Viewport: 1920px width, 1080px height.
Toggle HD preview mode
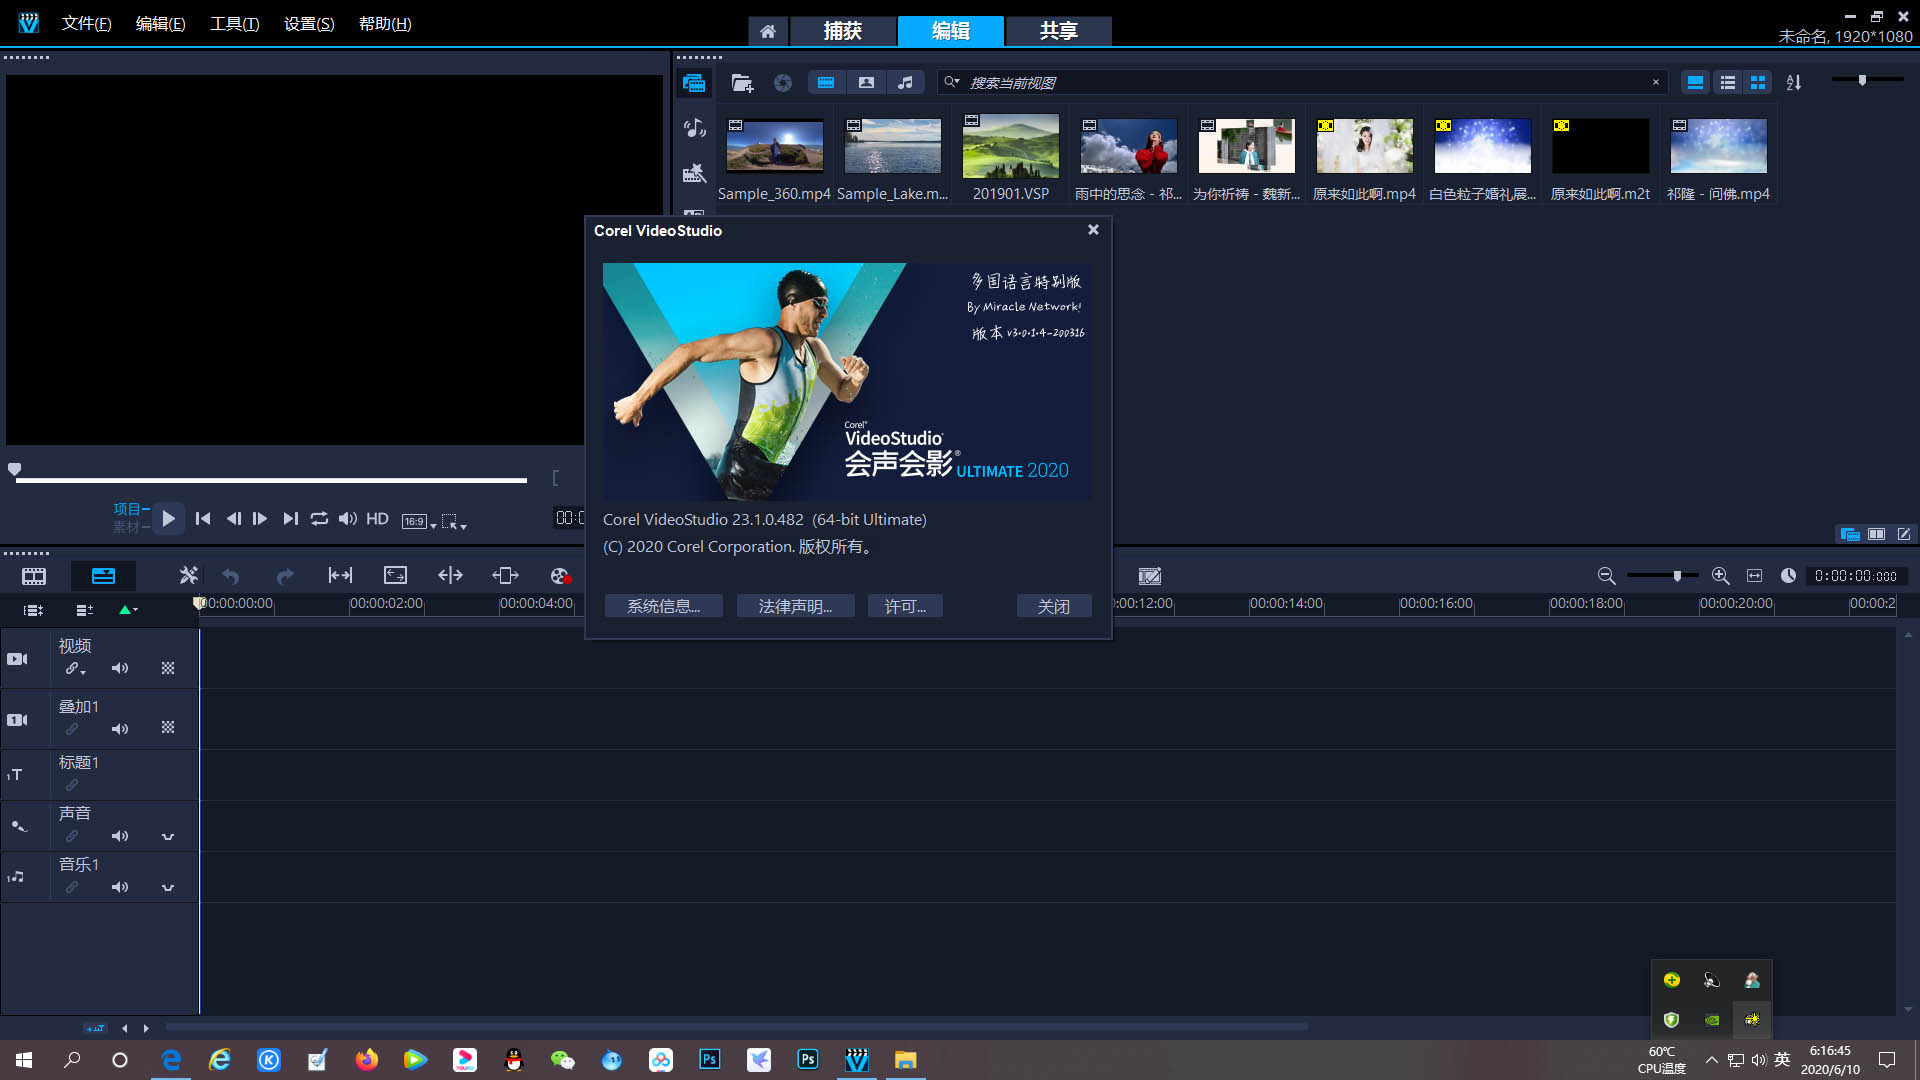pos(377,518)
